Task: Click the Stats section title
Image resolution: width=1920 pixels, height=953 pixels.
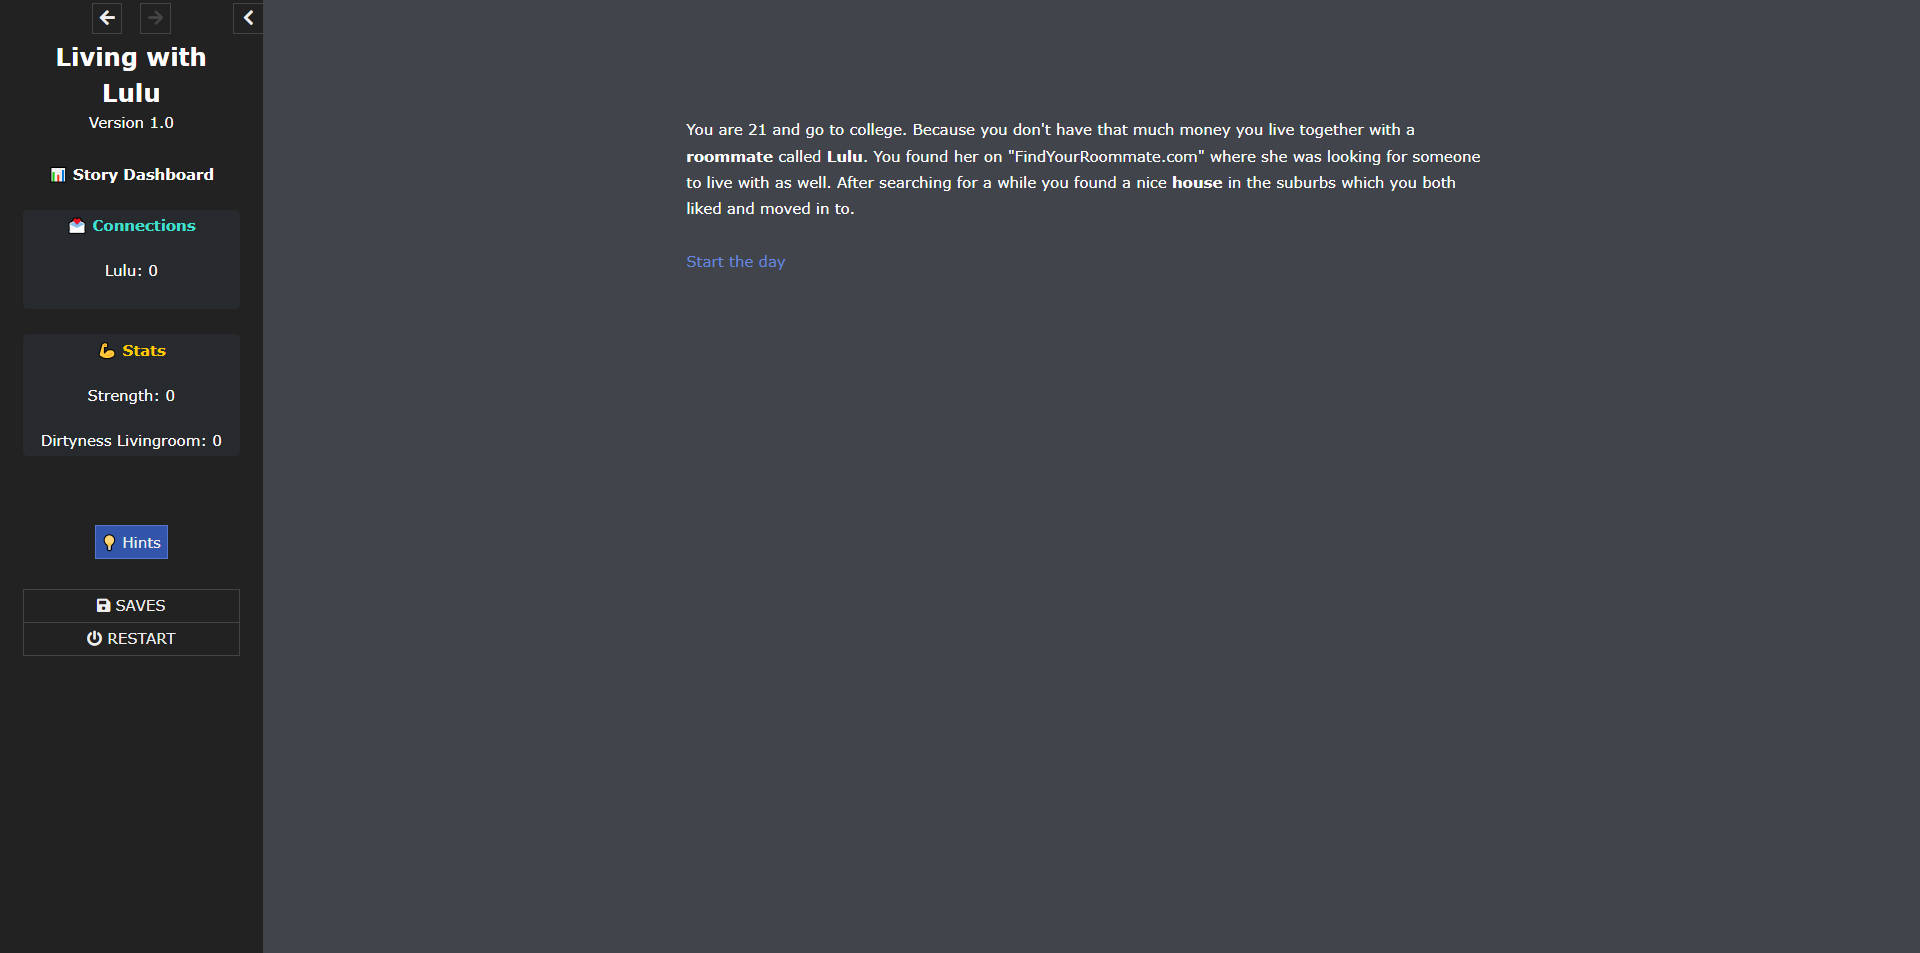Action: click(x=144, y=351)
